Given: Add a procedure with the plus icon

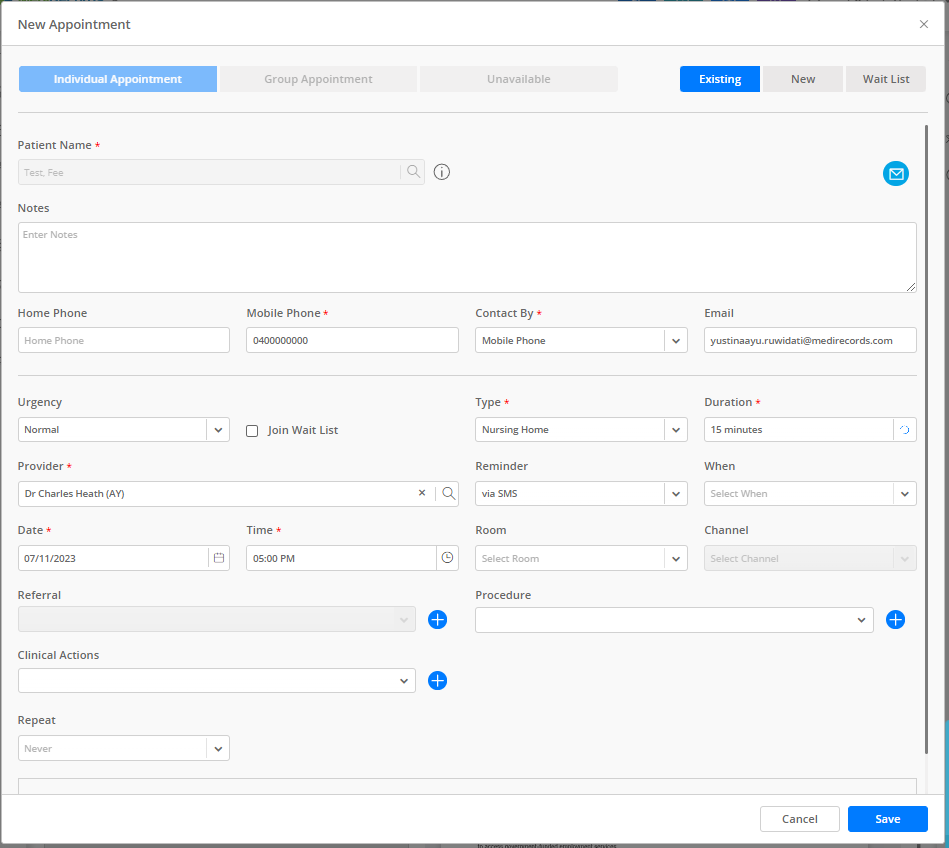Looking at the screenshot, I should (x=895, y=619).
